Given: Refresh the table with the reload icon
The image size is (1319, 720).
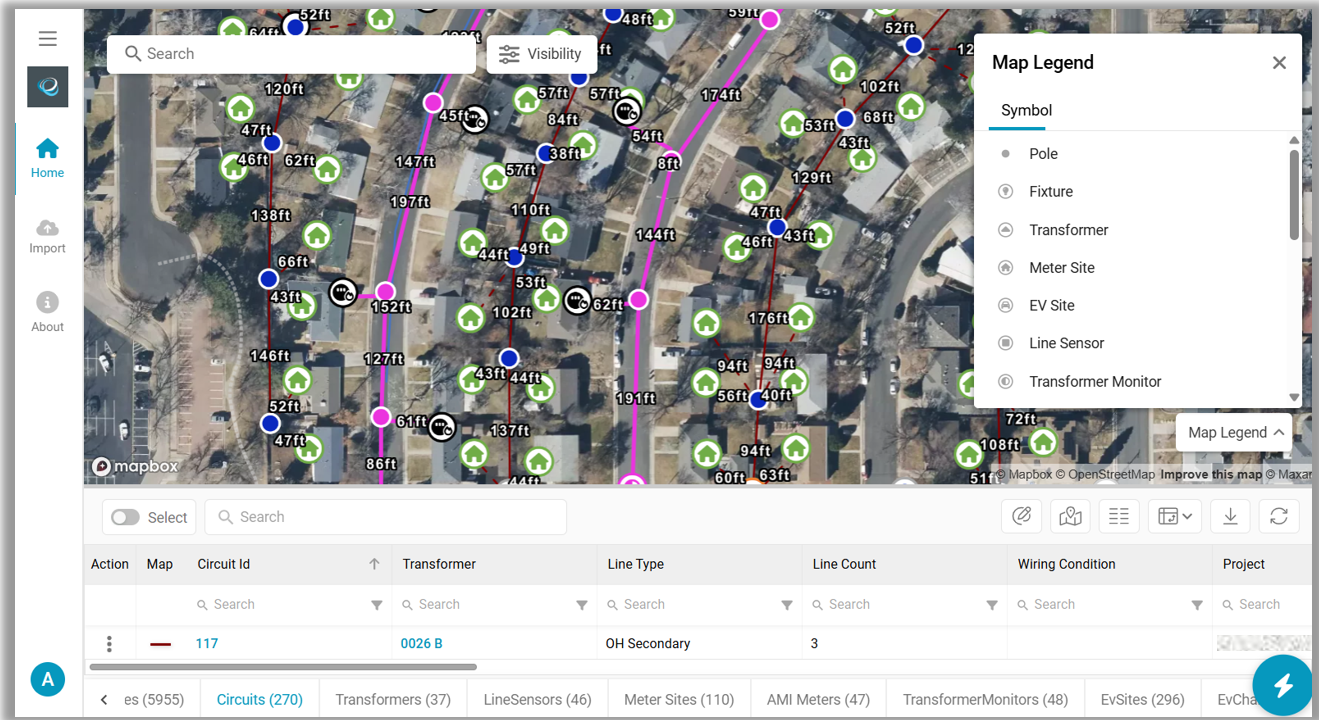Looking at the screenshot, I should (1278, 516).
